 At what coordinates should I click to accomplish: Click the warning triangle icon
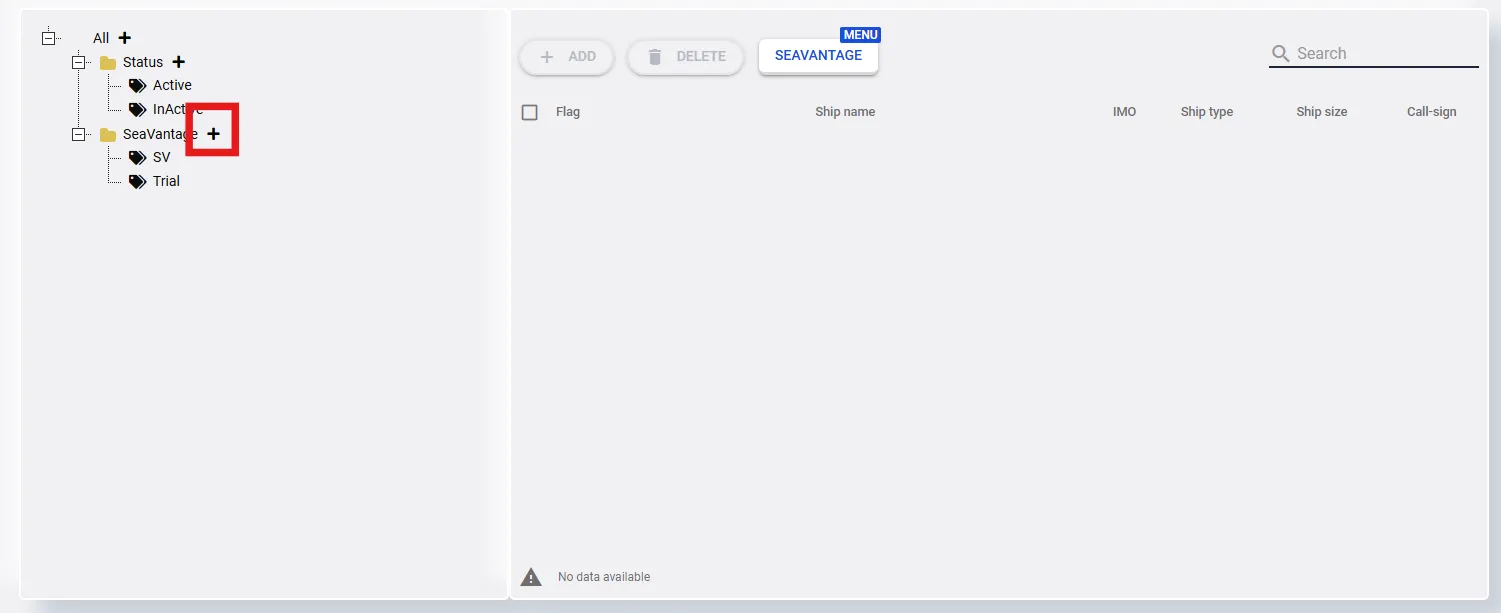[531, 577]
